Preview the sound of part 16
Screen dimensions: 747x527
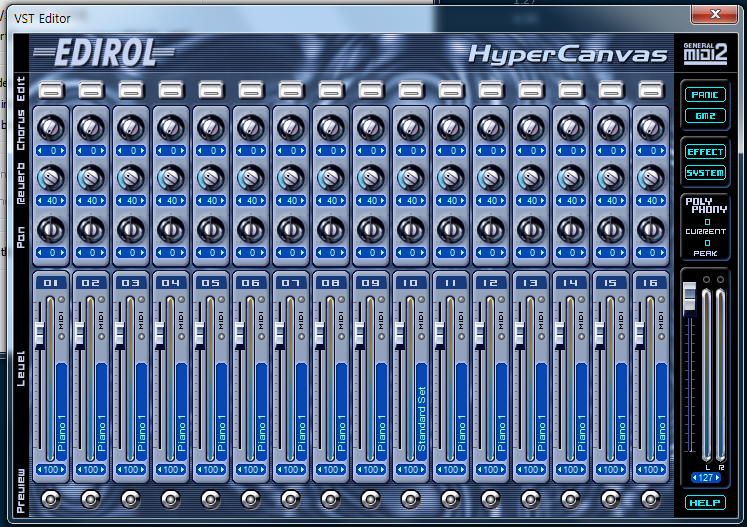(651, 499)
